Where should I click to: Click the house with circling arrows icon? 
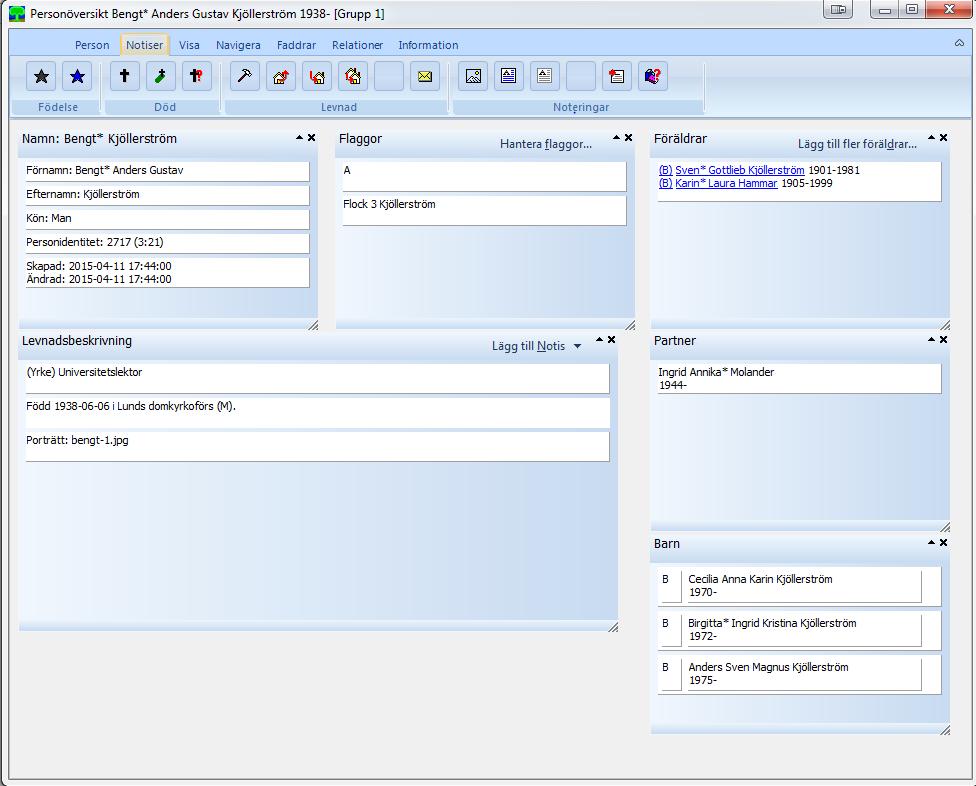[x=353, y=77]
